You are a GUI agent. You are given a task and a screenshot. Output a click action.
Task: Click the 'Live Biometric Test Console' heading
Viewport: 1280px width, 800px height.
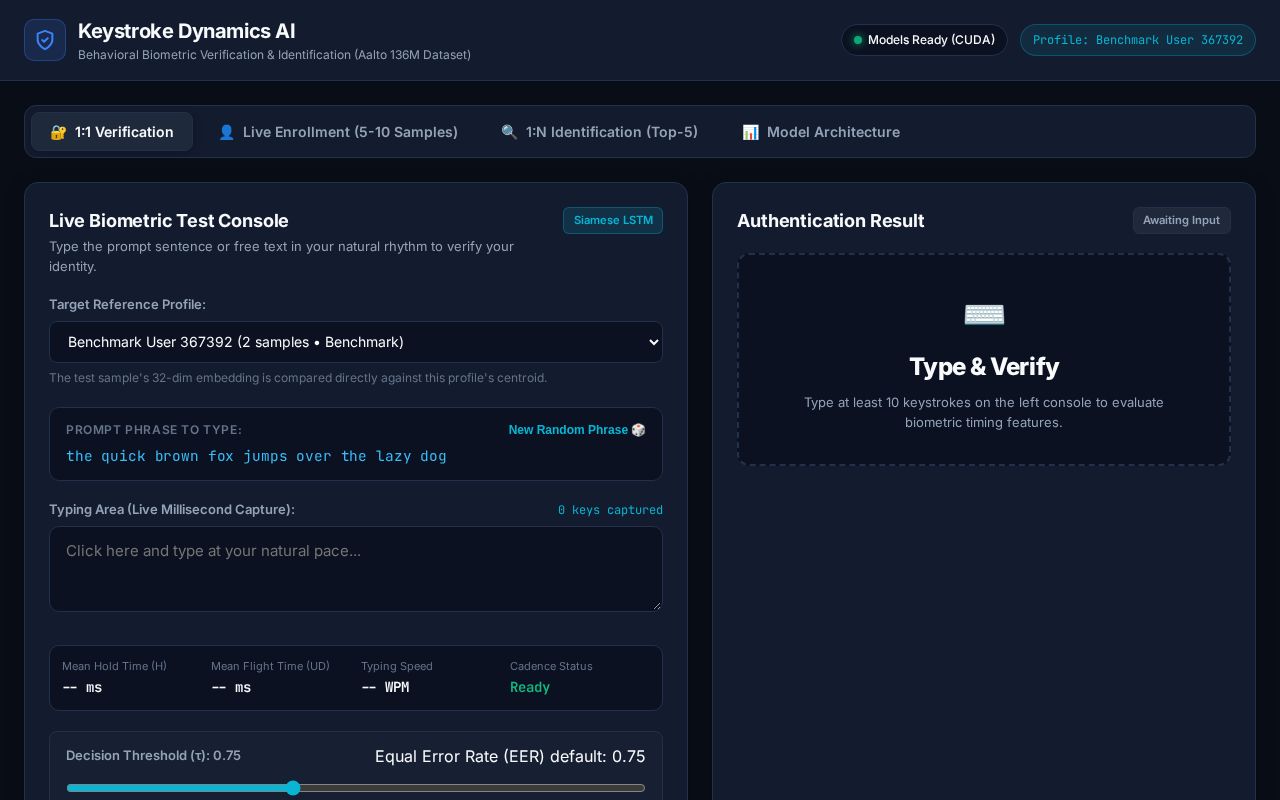coord(169,221)
